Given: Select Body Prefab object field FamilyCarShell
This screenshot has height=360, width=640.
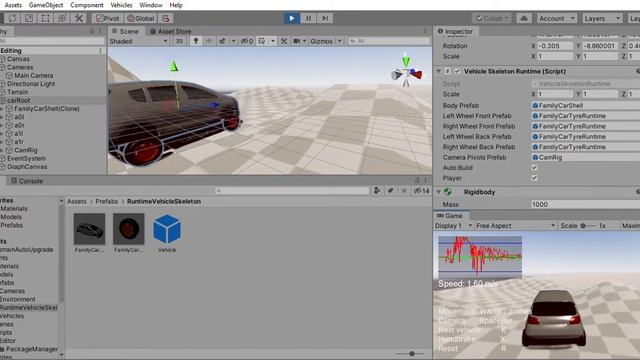Looking at the screenshot, I should click(585, 105).
